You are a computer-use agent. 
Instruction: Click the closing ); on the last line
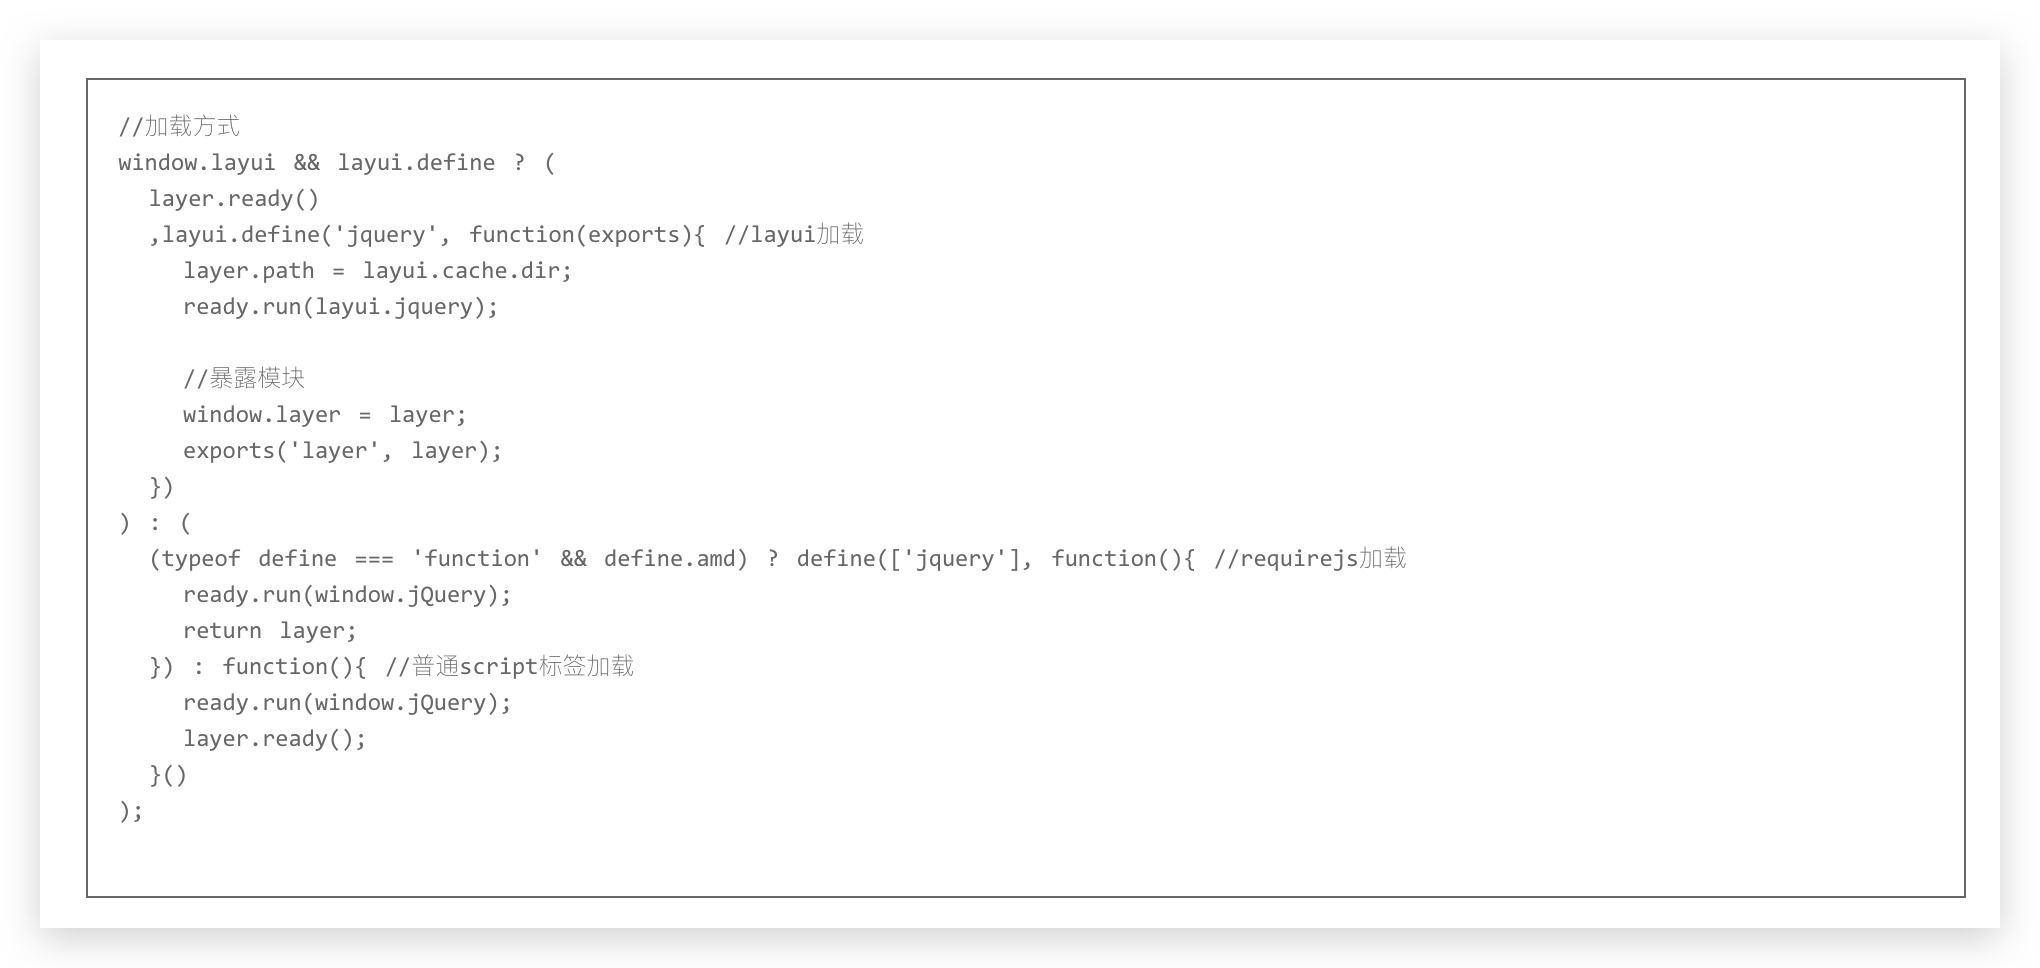[131, 811]
